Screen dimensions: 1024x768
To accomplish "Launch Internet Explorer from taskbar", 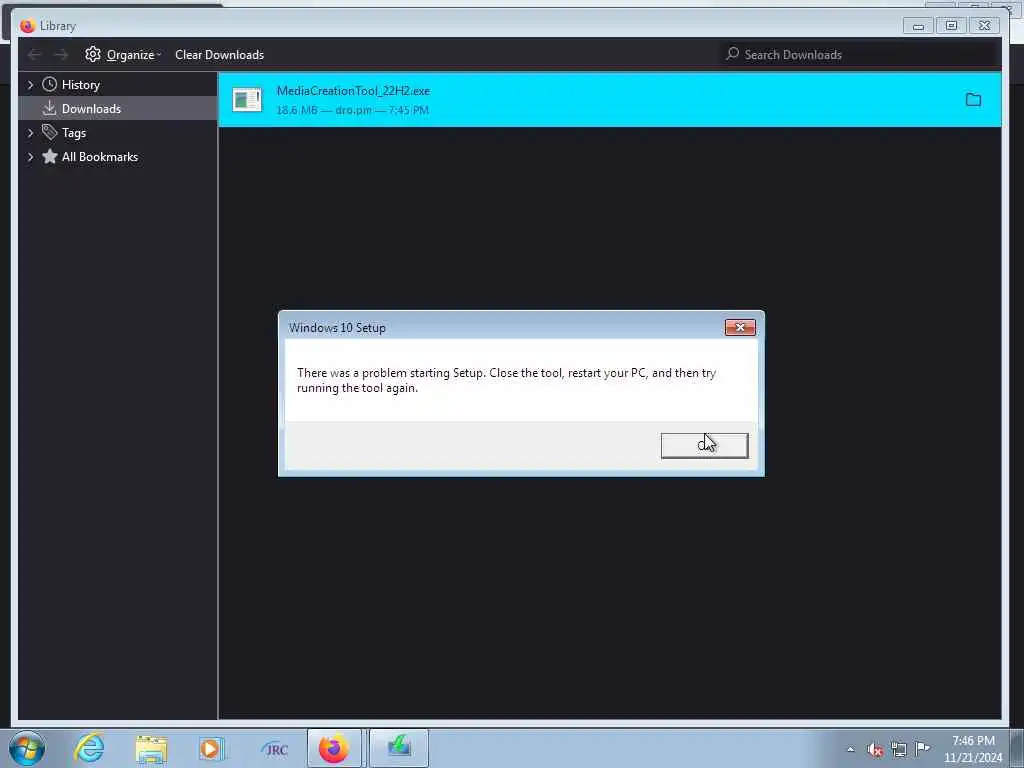I will pos(89,748).
